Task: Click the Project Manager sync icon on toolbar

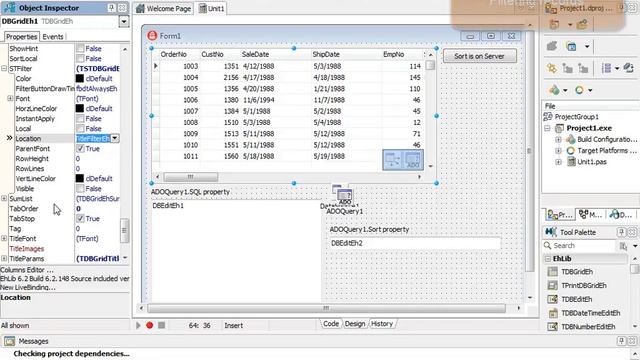Action: (629, 68)
